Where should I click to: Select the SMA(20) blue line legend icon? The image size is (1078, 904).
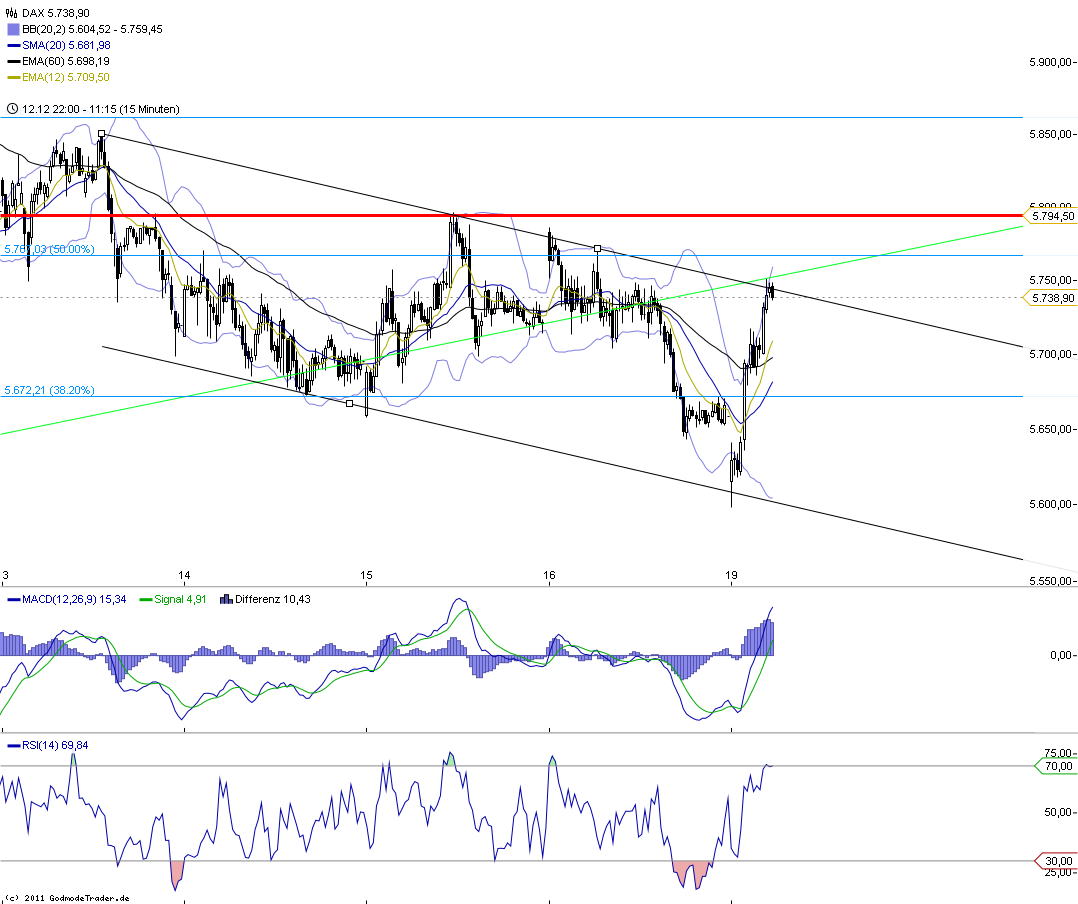(x=12, y=45)
